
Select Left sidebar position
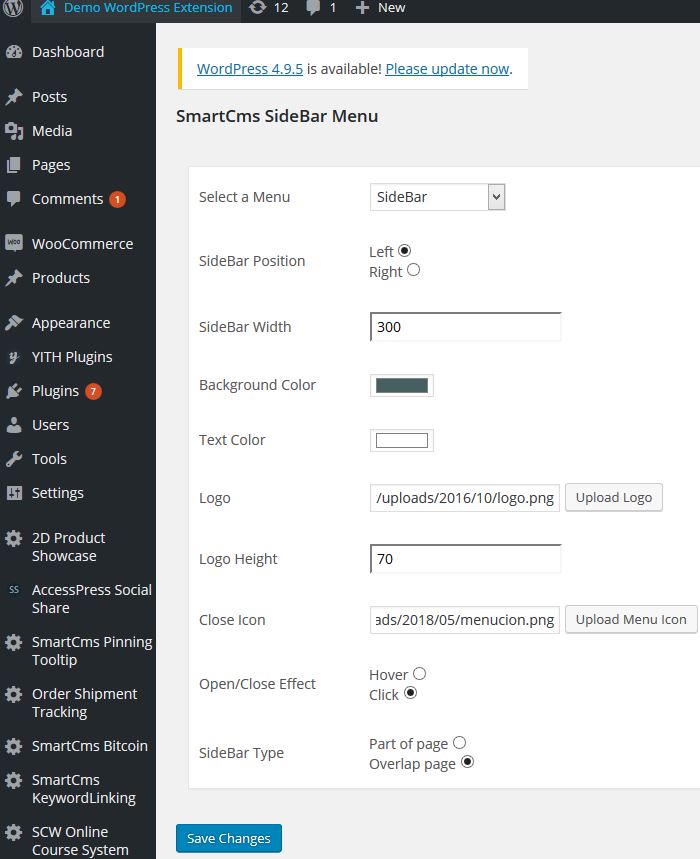pyautogui.click(x=404, y=250)
